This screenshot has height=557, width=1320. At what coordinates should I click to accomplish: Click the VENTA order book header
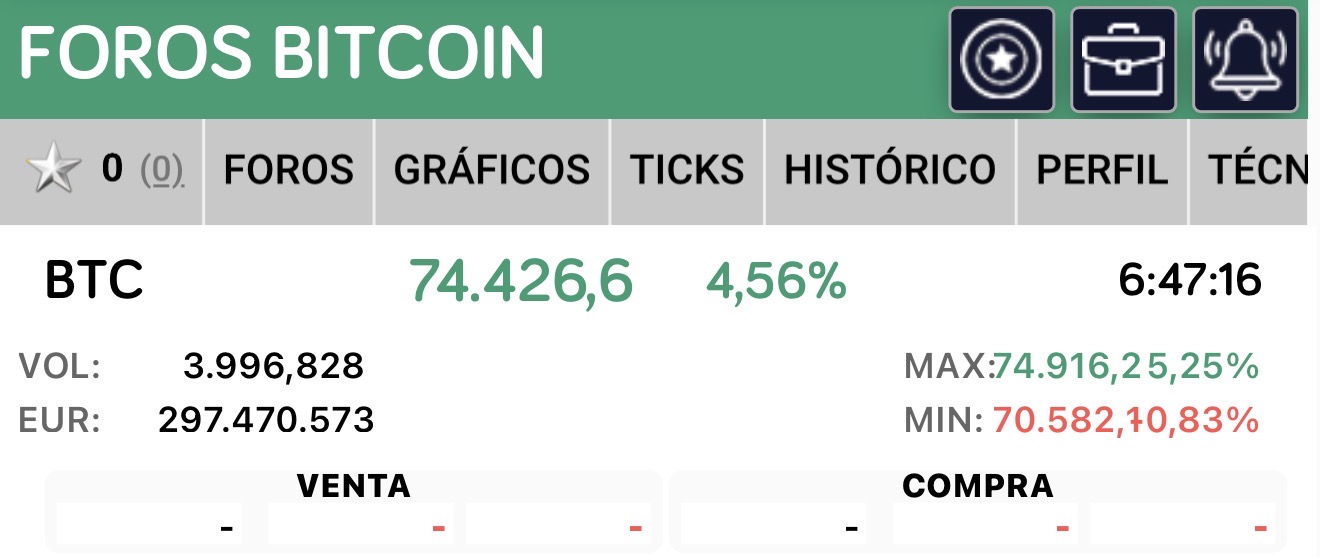point(353,486)
